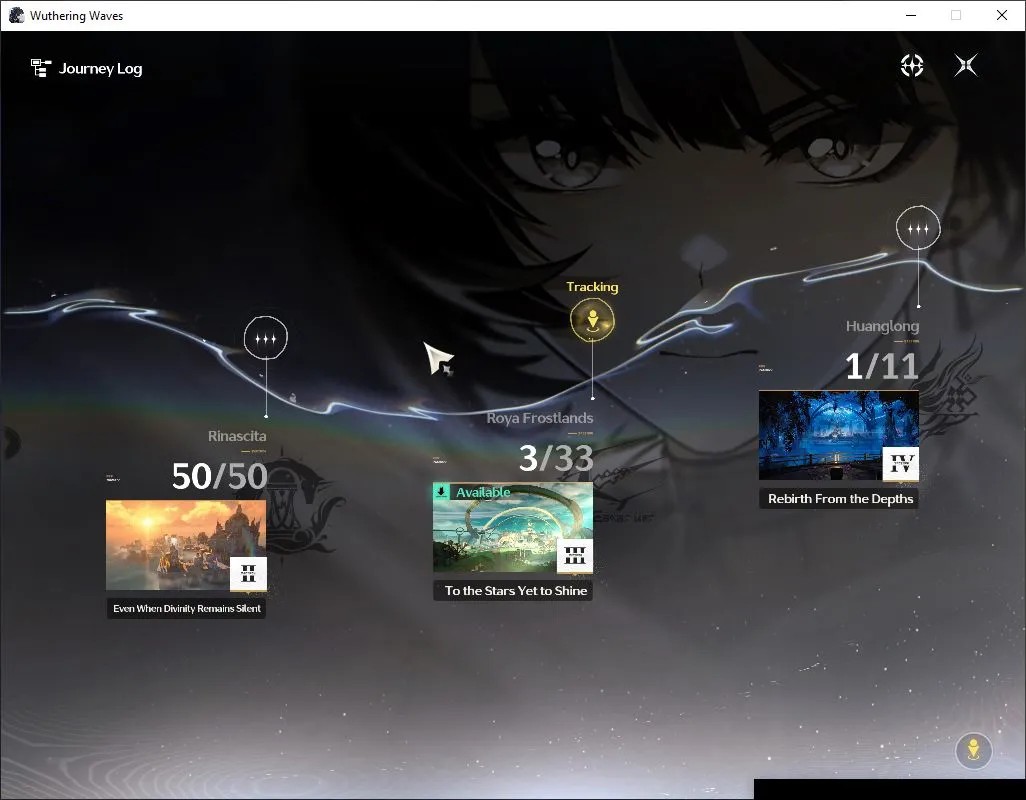Click the download icon next to Available
The image size is (1026, 800).
tap(442, 491)
